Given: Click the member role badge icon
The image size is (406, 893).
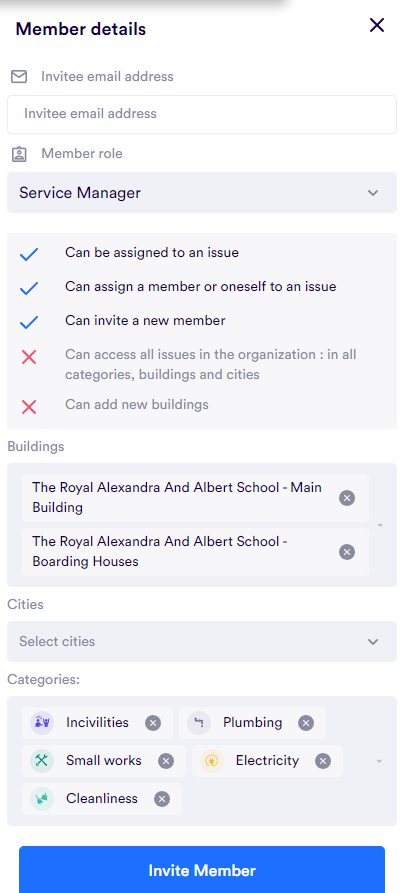Looking at the screenshot, I should (19, 154).
